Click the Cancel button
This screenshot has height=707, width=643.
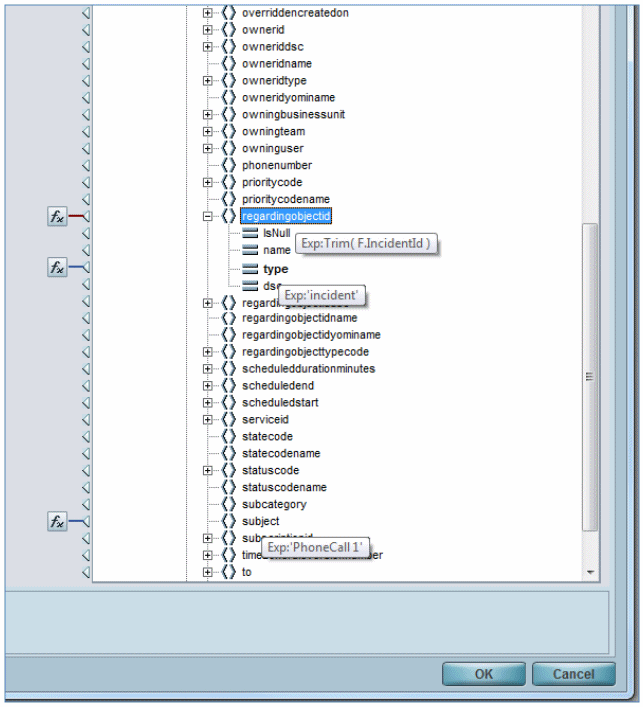click(x=573, y=674)
